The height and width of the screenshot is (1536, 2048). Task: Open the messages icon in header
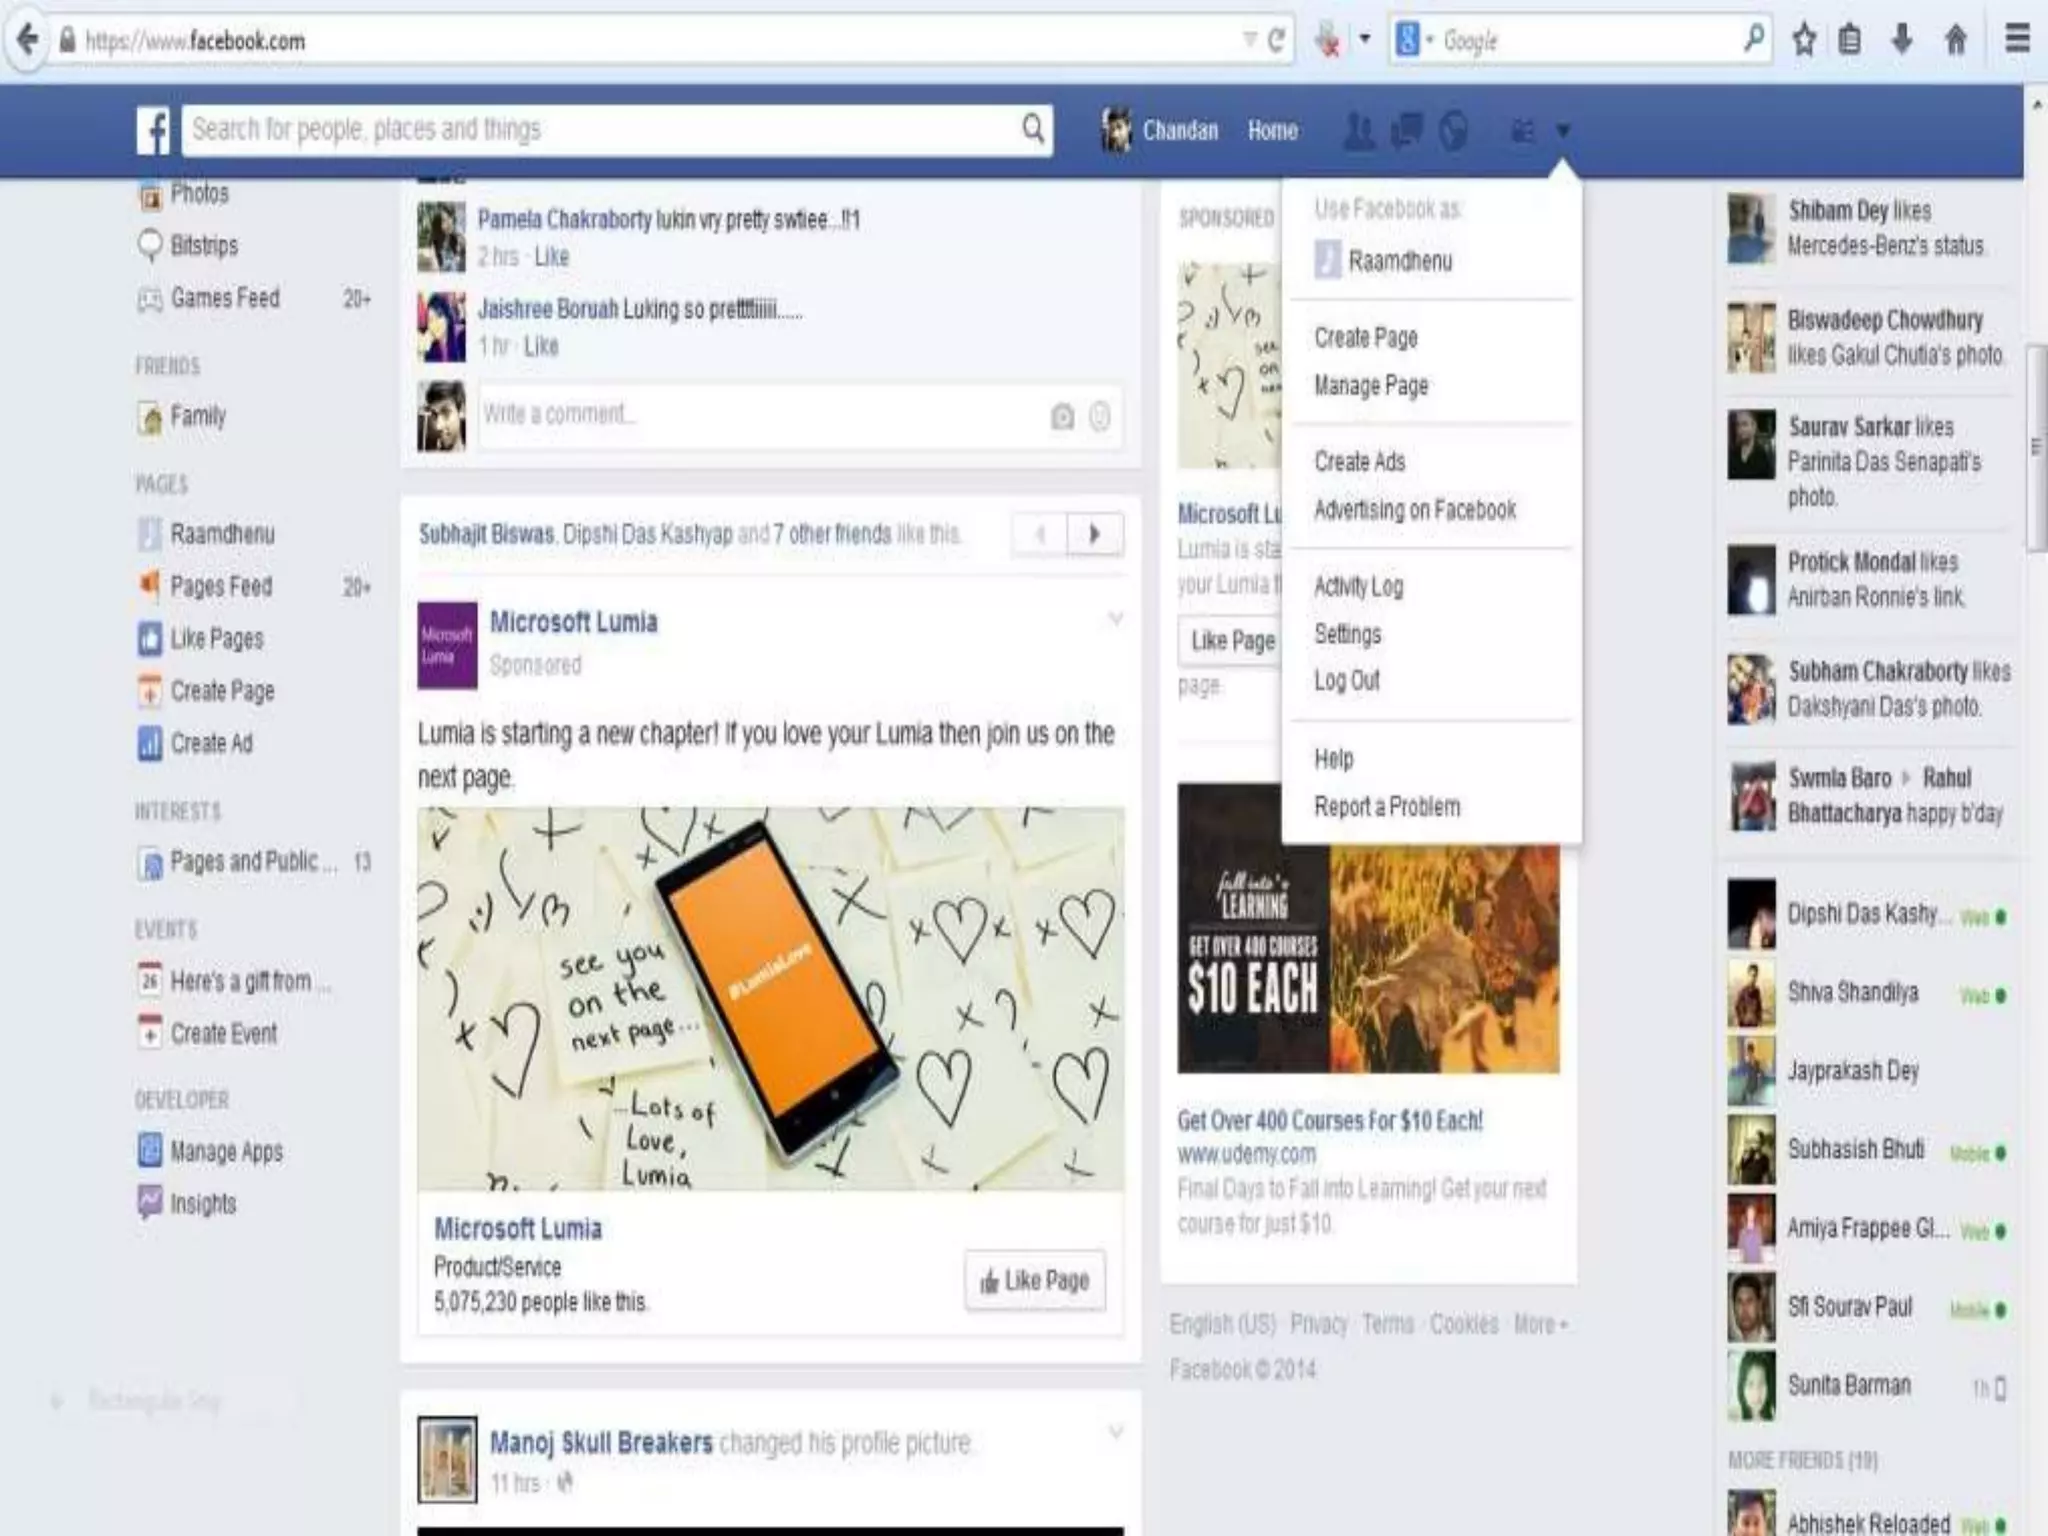tap(1406, 131)
